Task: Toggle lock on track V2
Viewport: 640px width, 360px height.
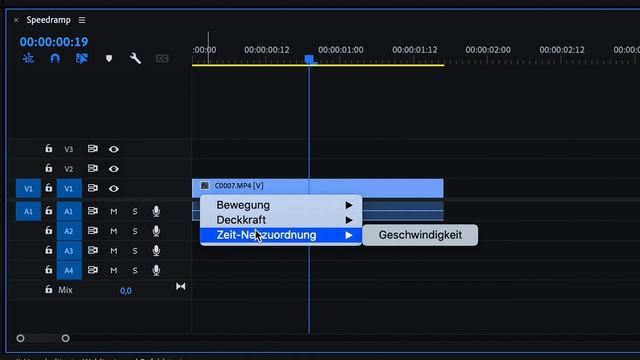Action: point(49,168)
